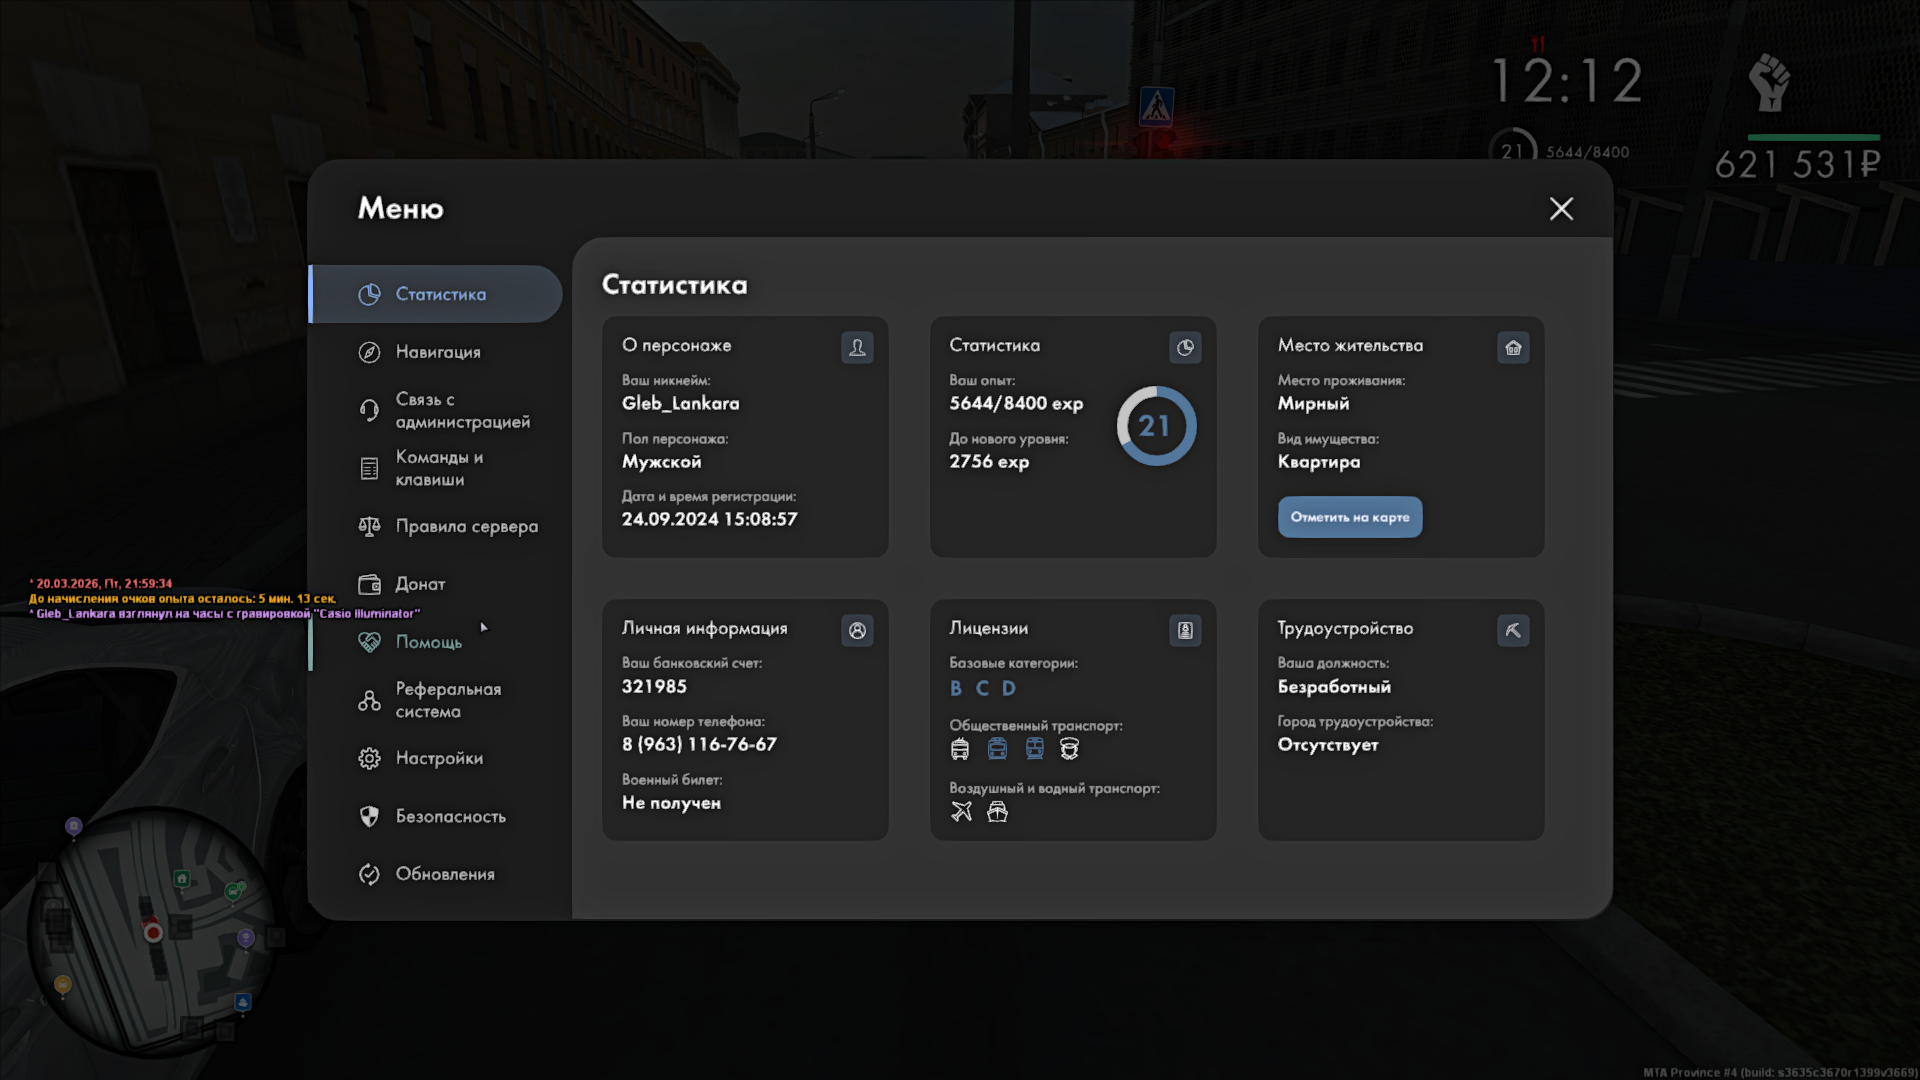
Task: Click the boat license icon
Action: [x=997, y=811]
